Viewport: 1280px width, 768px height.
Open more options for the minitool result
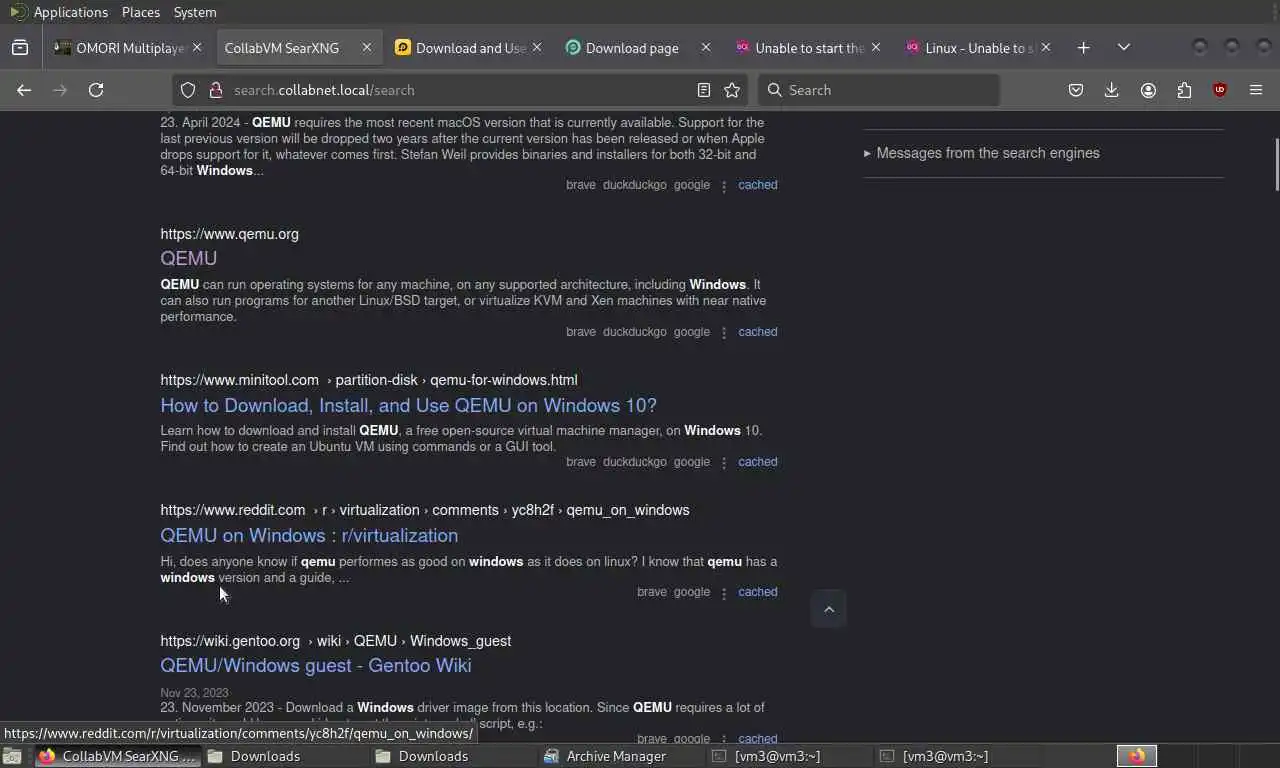[724, 462]
